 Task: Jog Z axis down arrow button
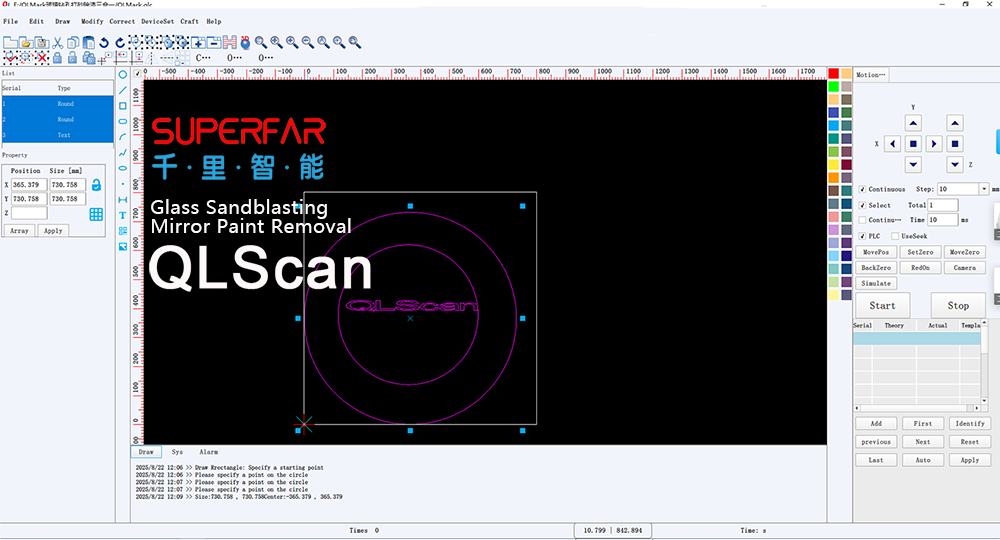pos(955,164)
